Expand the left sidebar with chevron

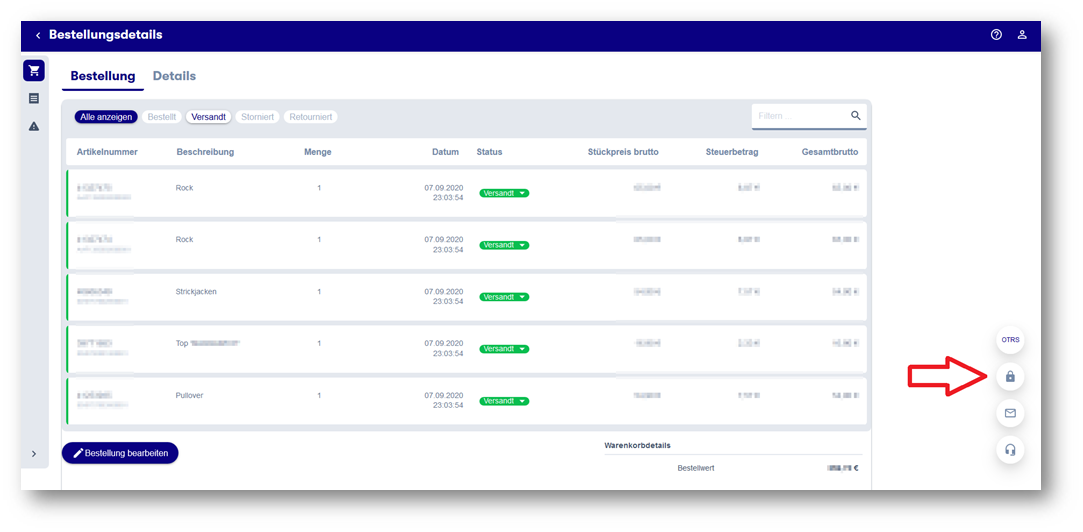34,454
